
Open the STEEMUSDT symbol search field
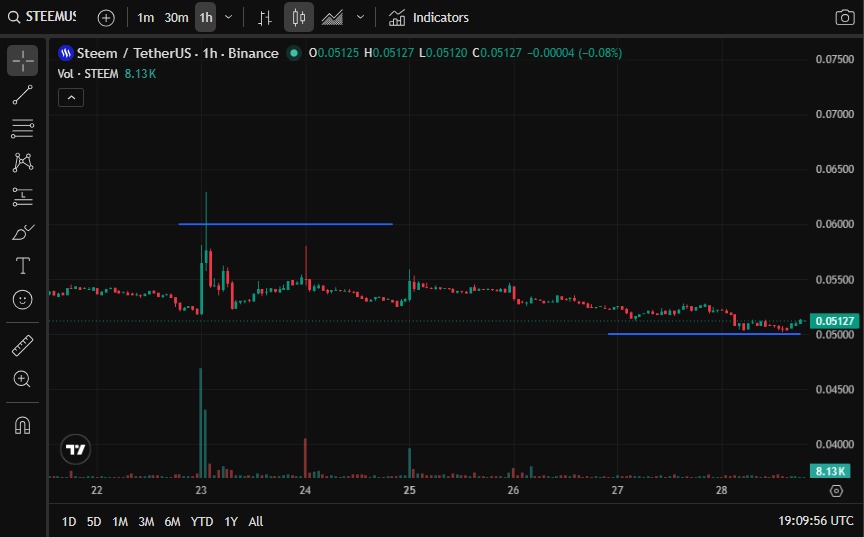pyautogui.click(x=42, y=17)
